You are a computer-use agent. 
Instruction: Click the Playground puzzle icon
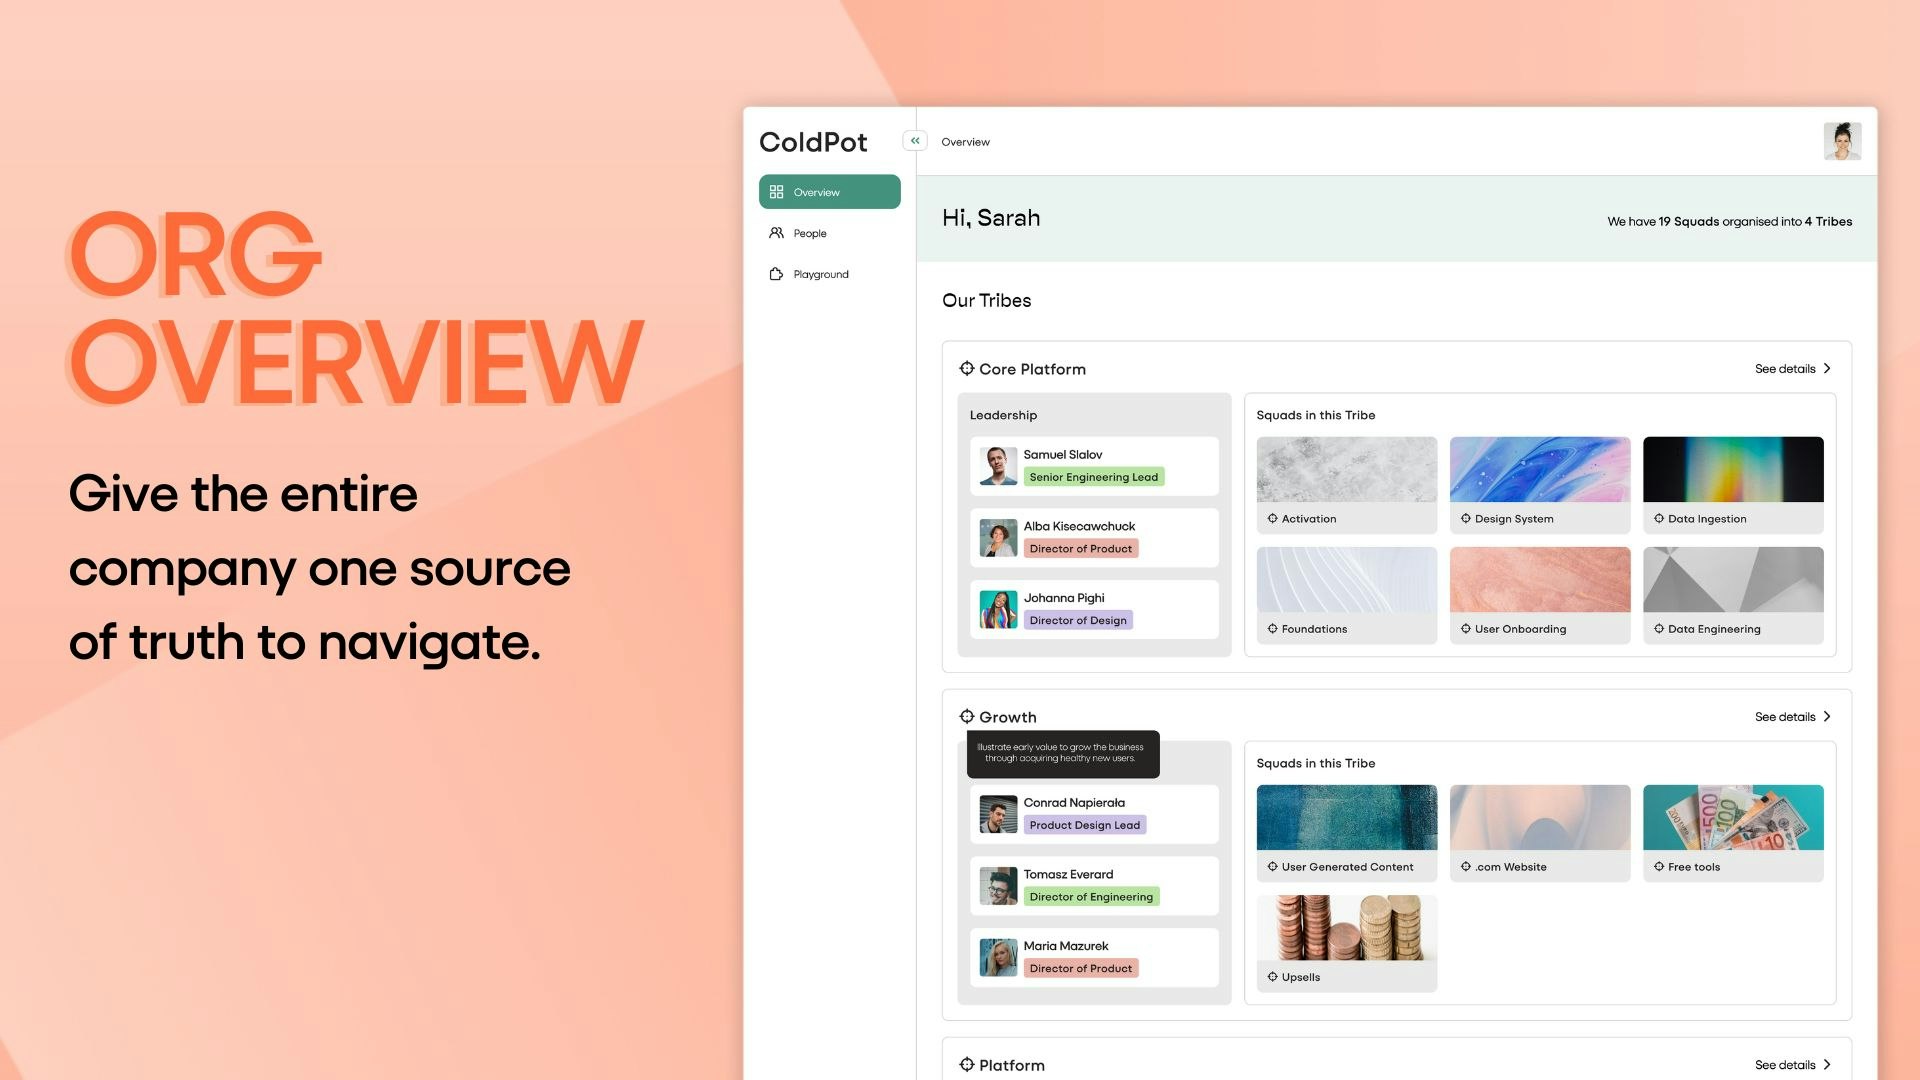776,274
